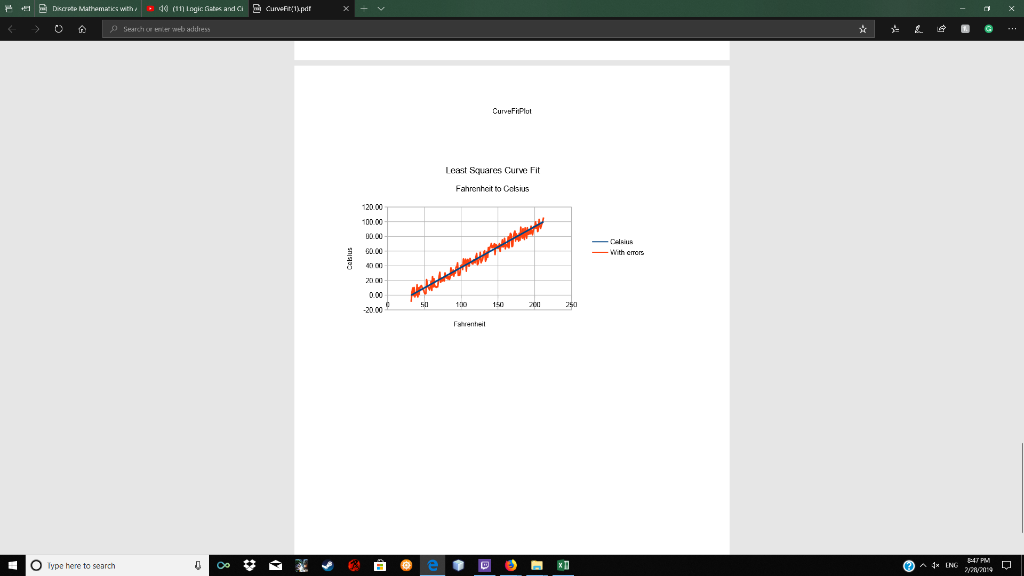Start a Web Note annotation

tap(918, 29)
